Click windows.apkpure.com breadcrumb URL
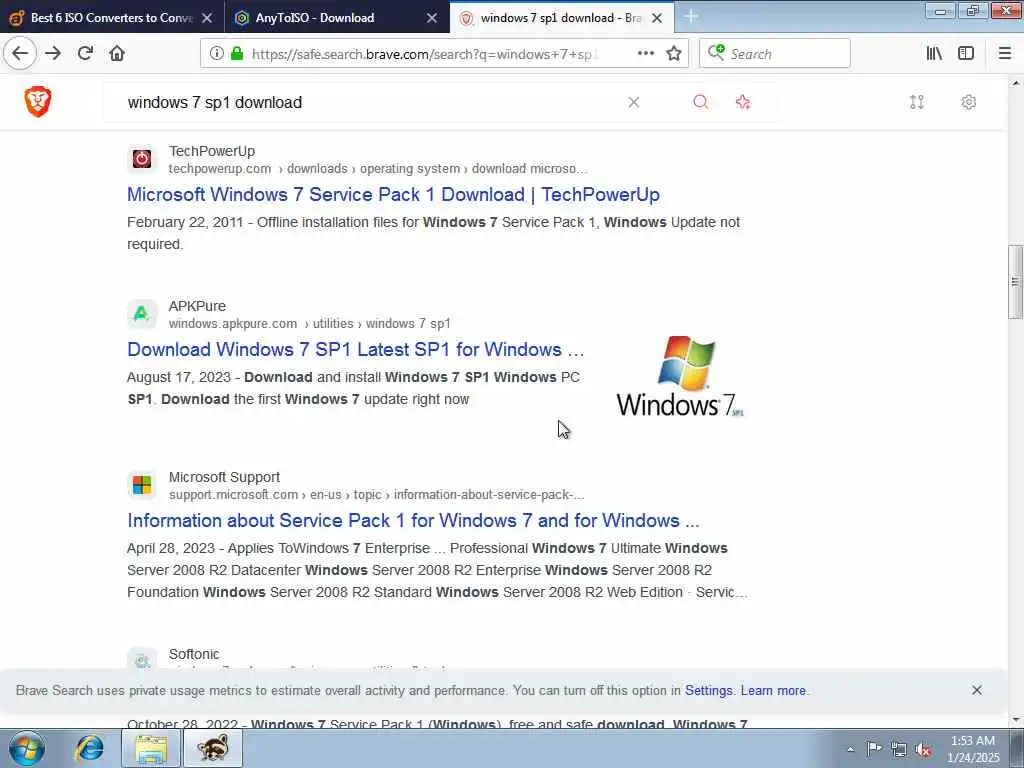The width and height of the screenshot is (1024, 768). point(232,324)
